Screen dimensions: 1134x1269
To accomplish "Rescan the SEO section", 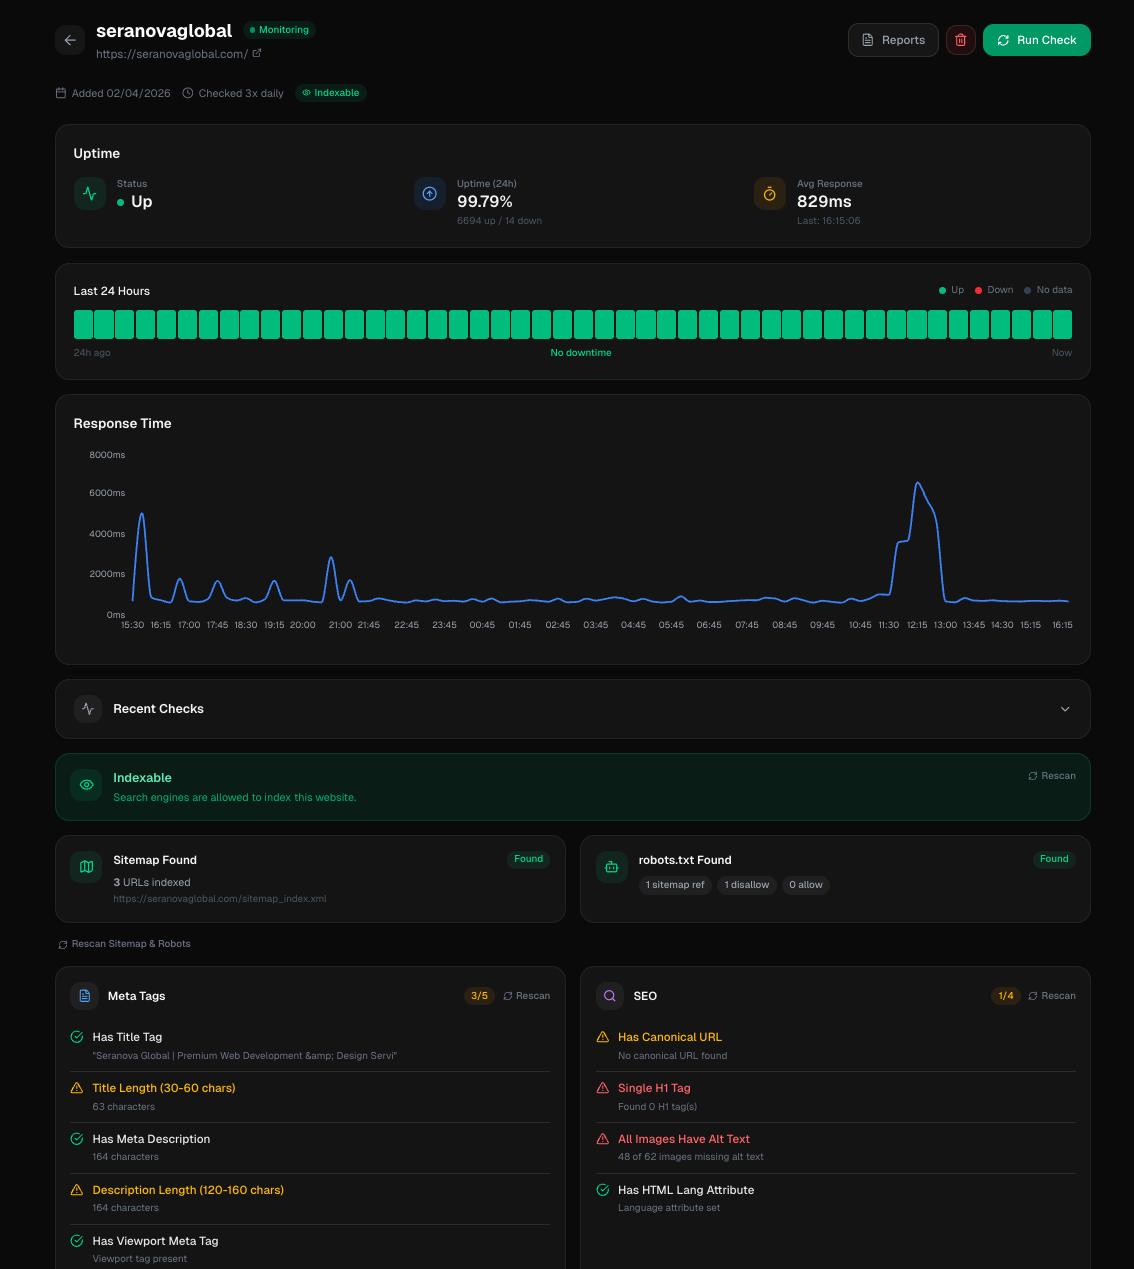I will point(1052,996).
